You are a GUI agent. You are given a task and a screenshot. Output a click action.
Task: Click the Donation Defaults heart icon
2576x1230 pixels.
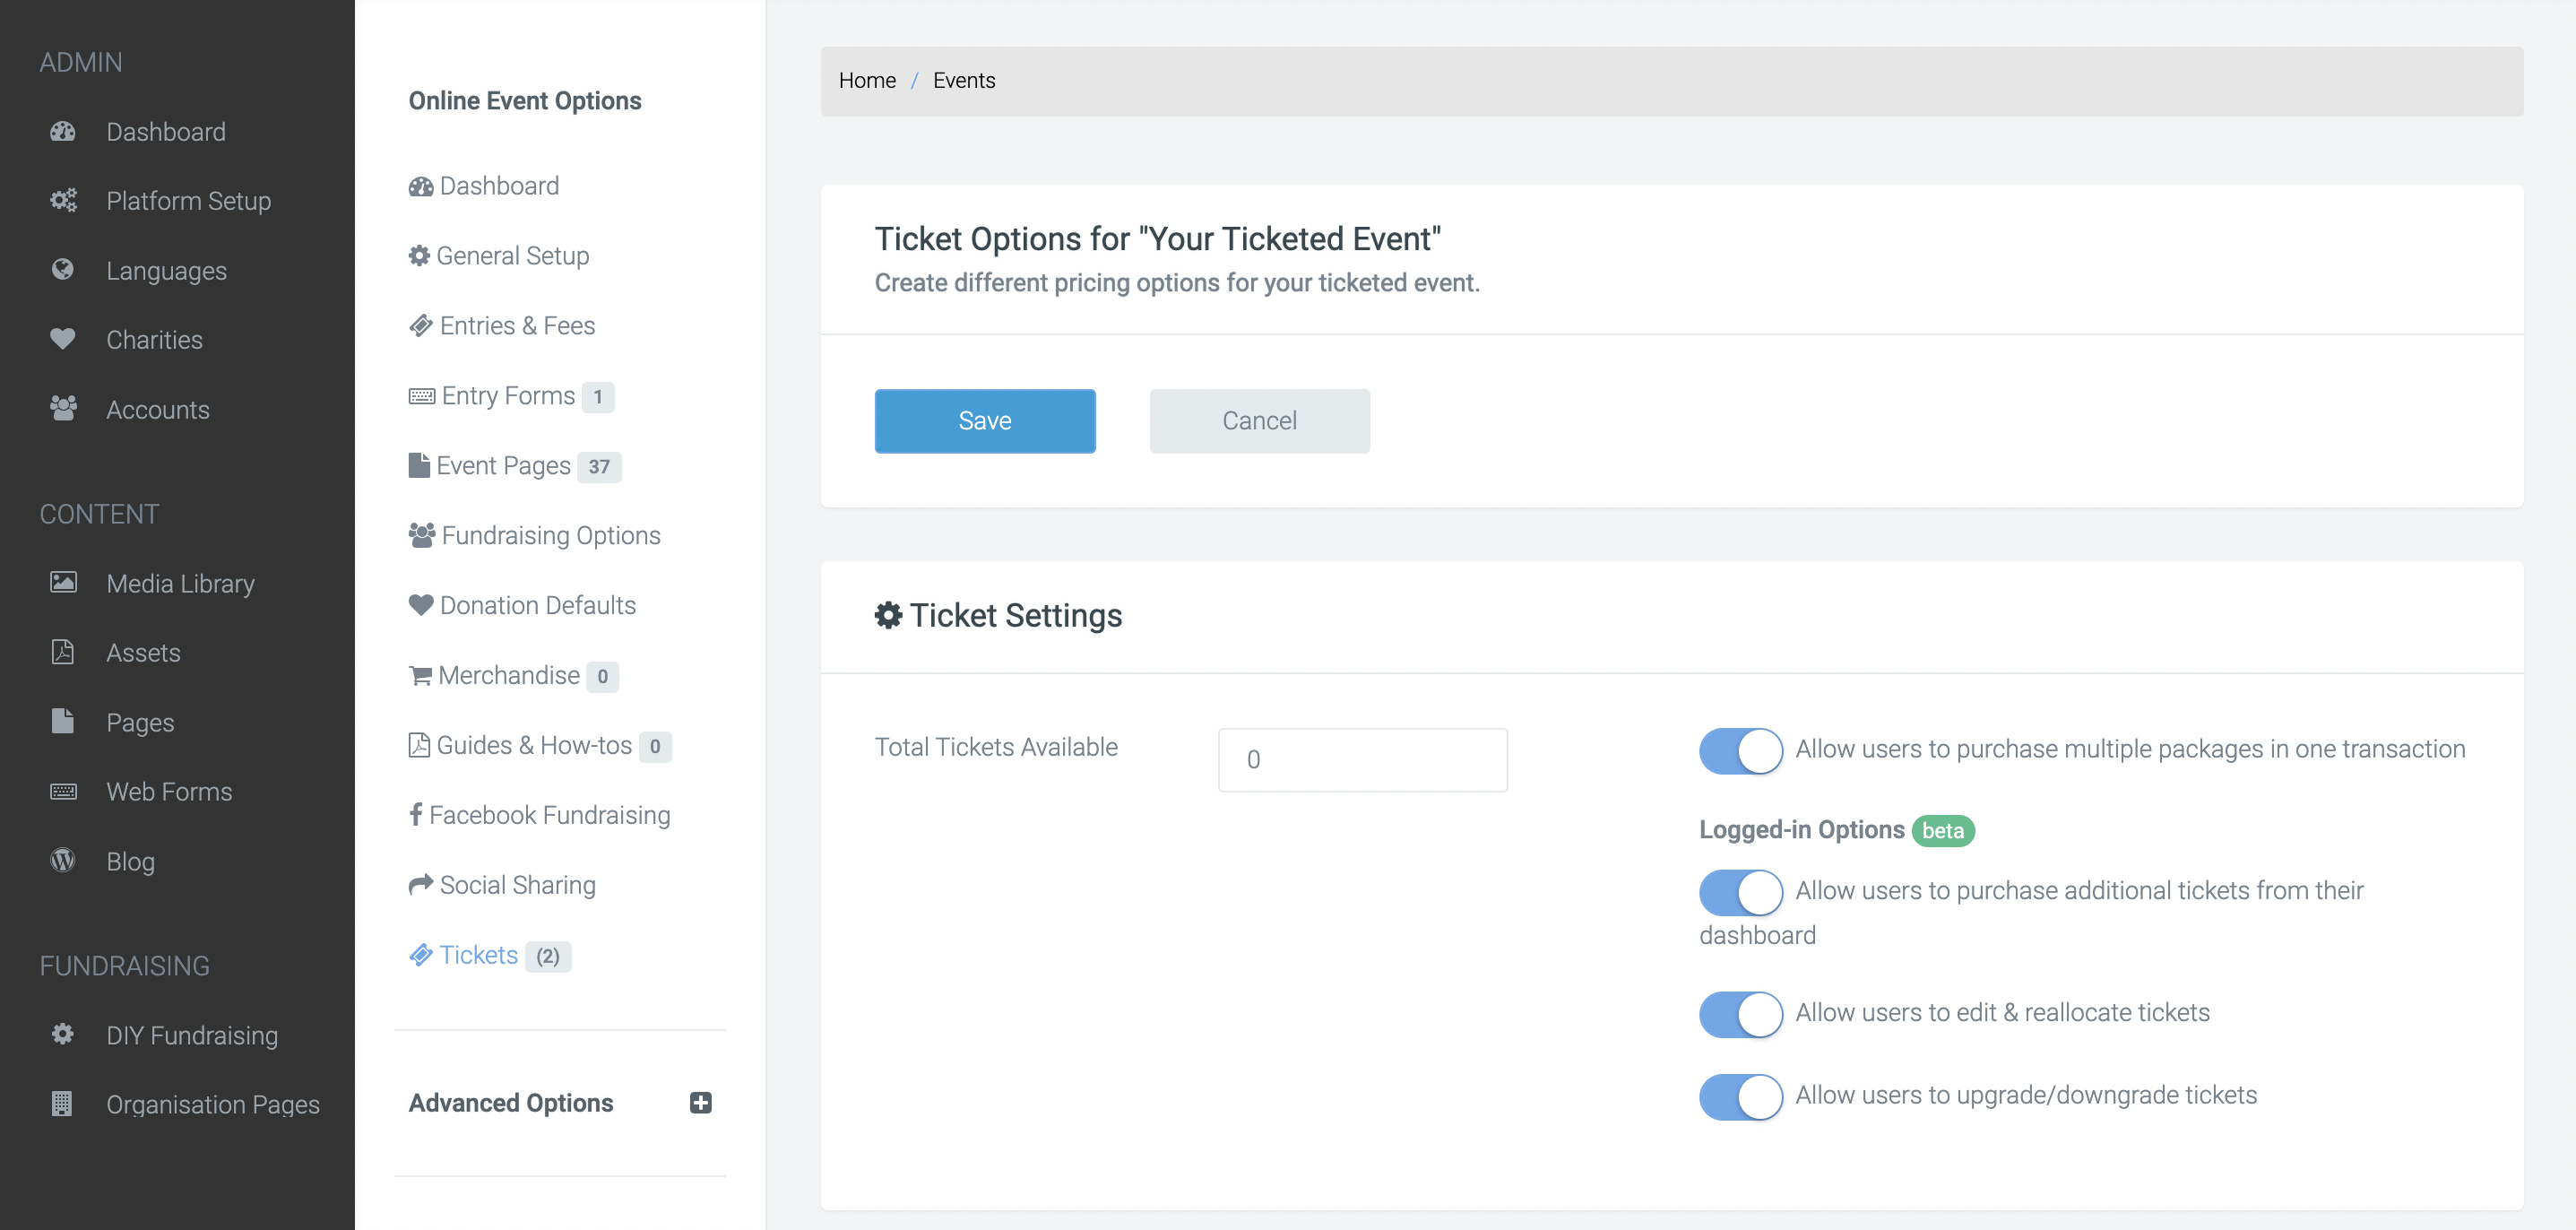421,605
